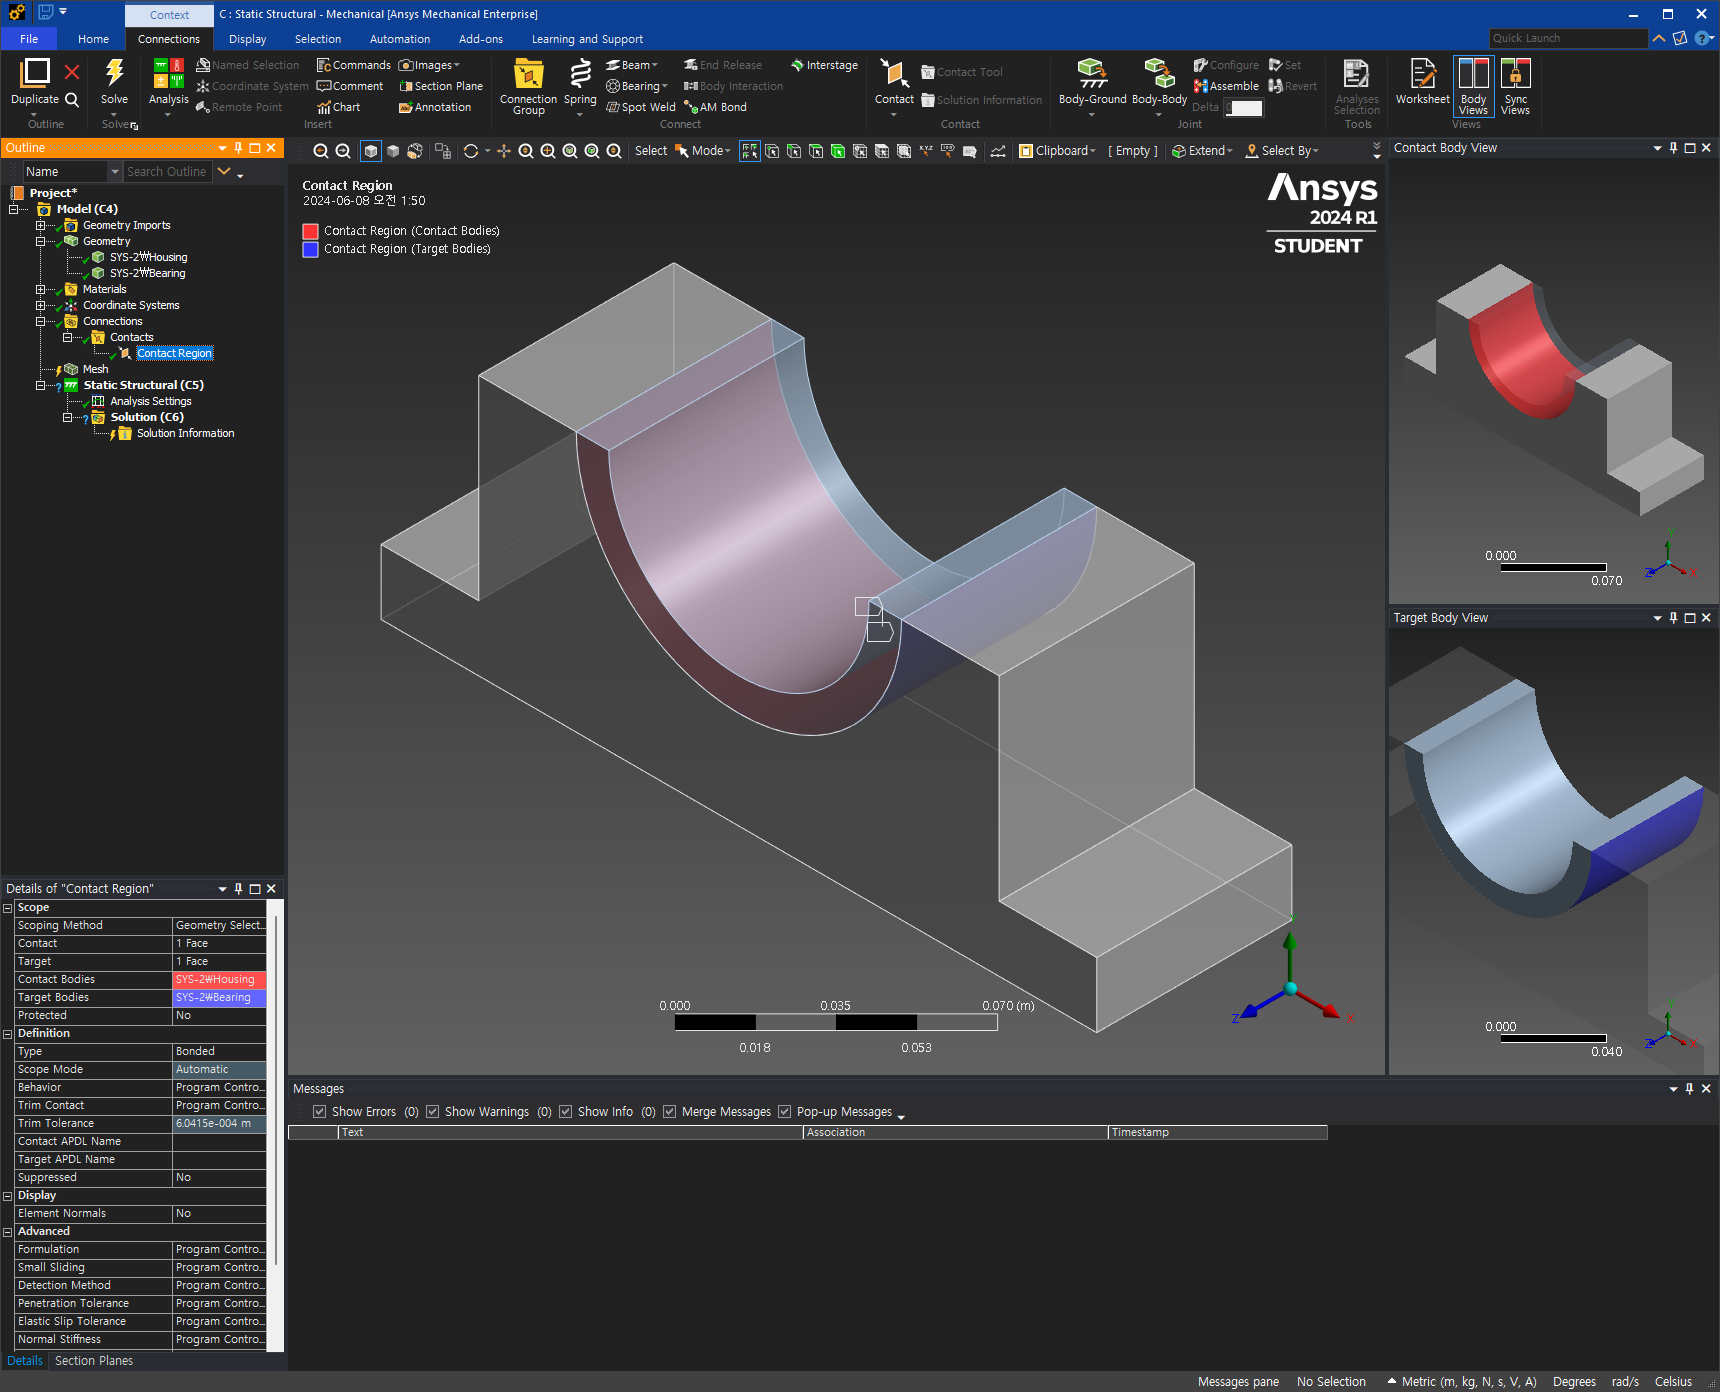Click the AM Bond tool

click(715, 107)
